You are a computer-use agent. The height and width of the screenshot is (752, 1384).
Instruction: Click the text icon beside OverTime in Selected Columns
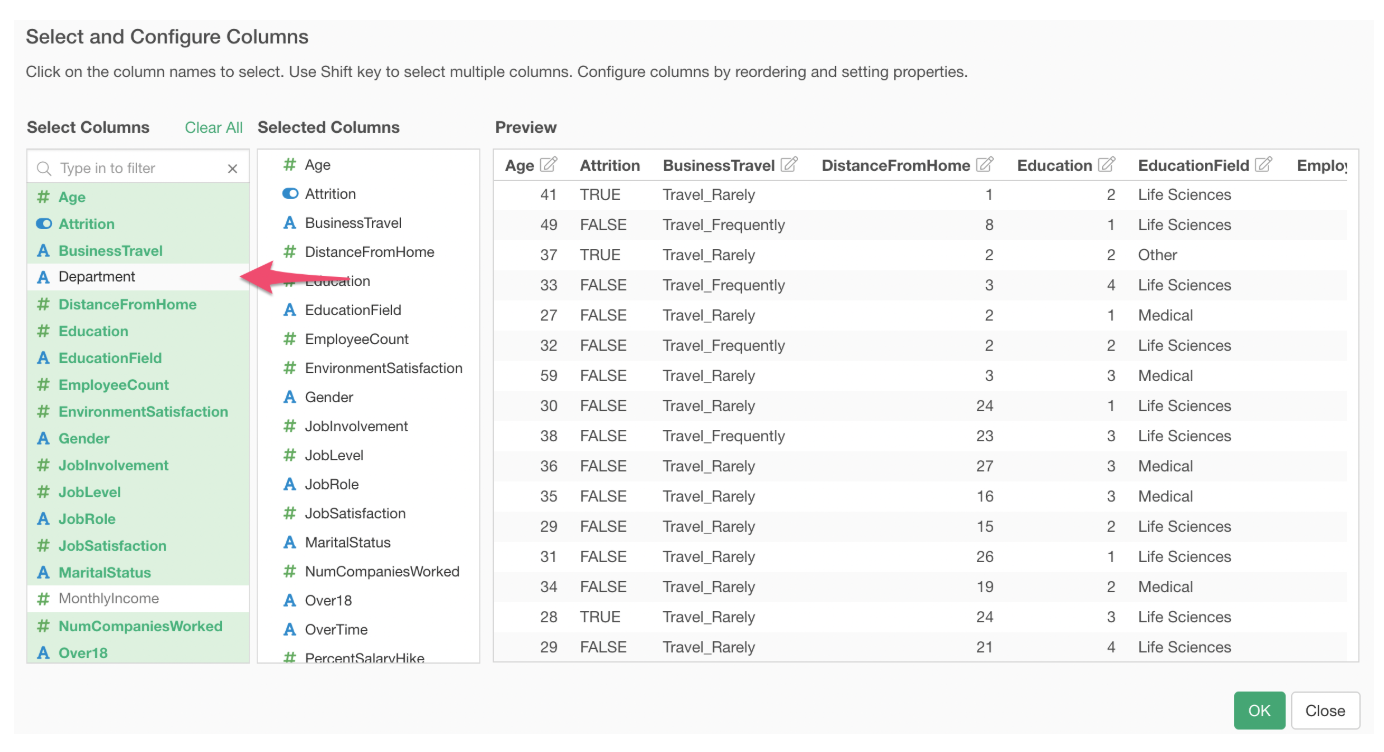(x=290, y=629)
